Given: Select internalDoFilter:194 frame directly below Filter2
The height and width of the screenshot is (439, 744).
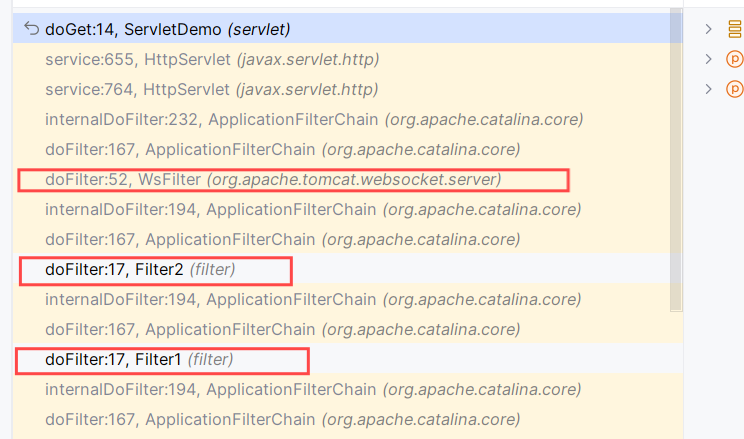Looking at the screenshot, I should [313, 299].
